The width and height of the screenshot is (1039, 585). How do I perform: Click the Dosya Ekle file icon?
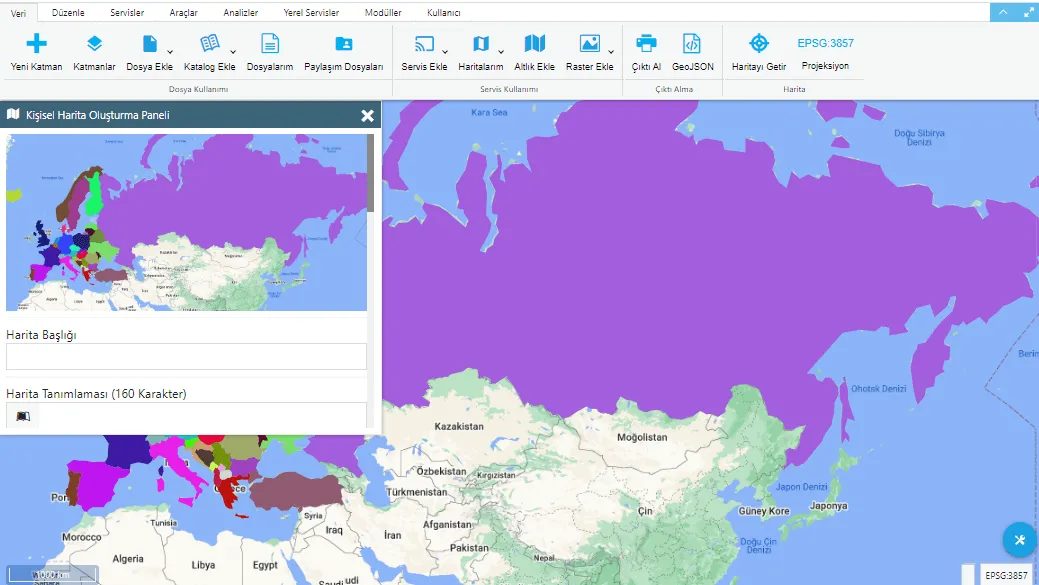[x=150, y=44]
